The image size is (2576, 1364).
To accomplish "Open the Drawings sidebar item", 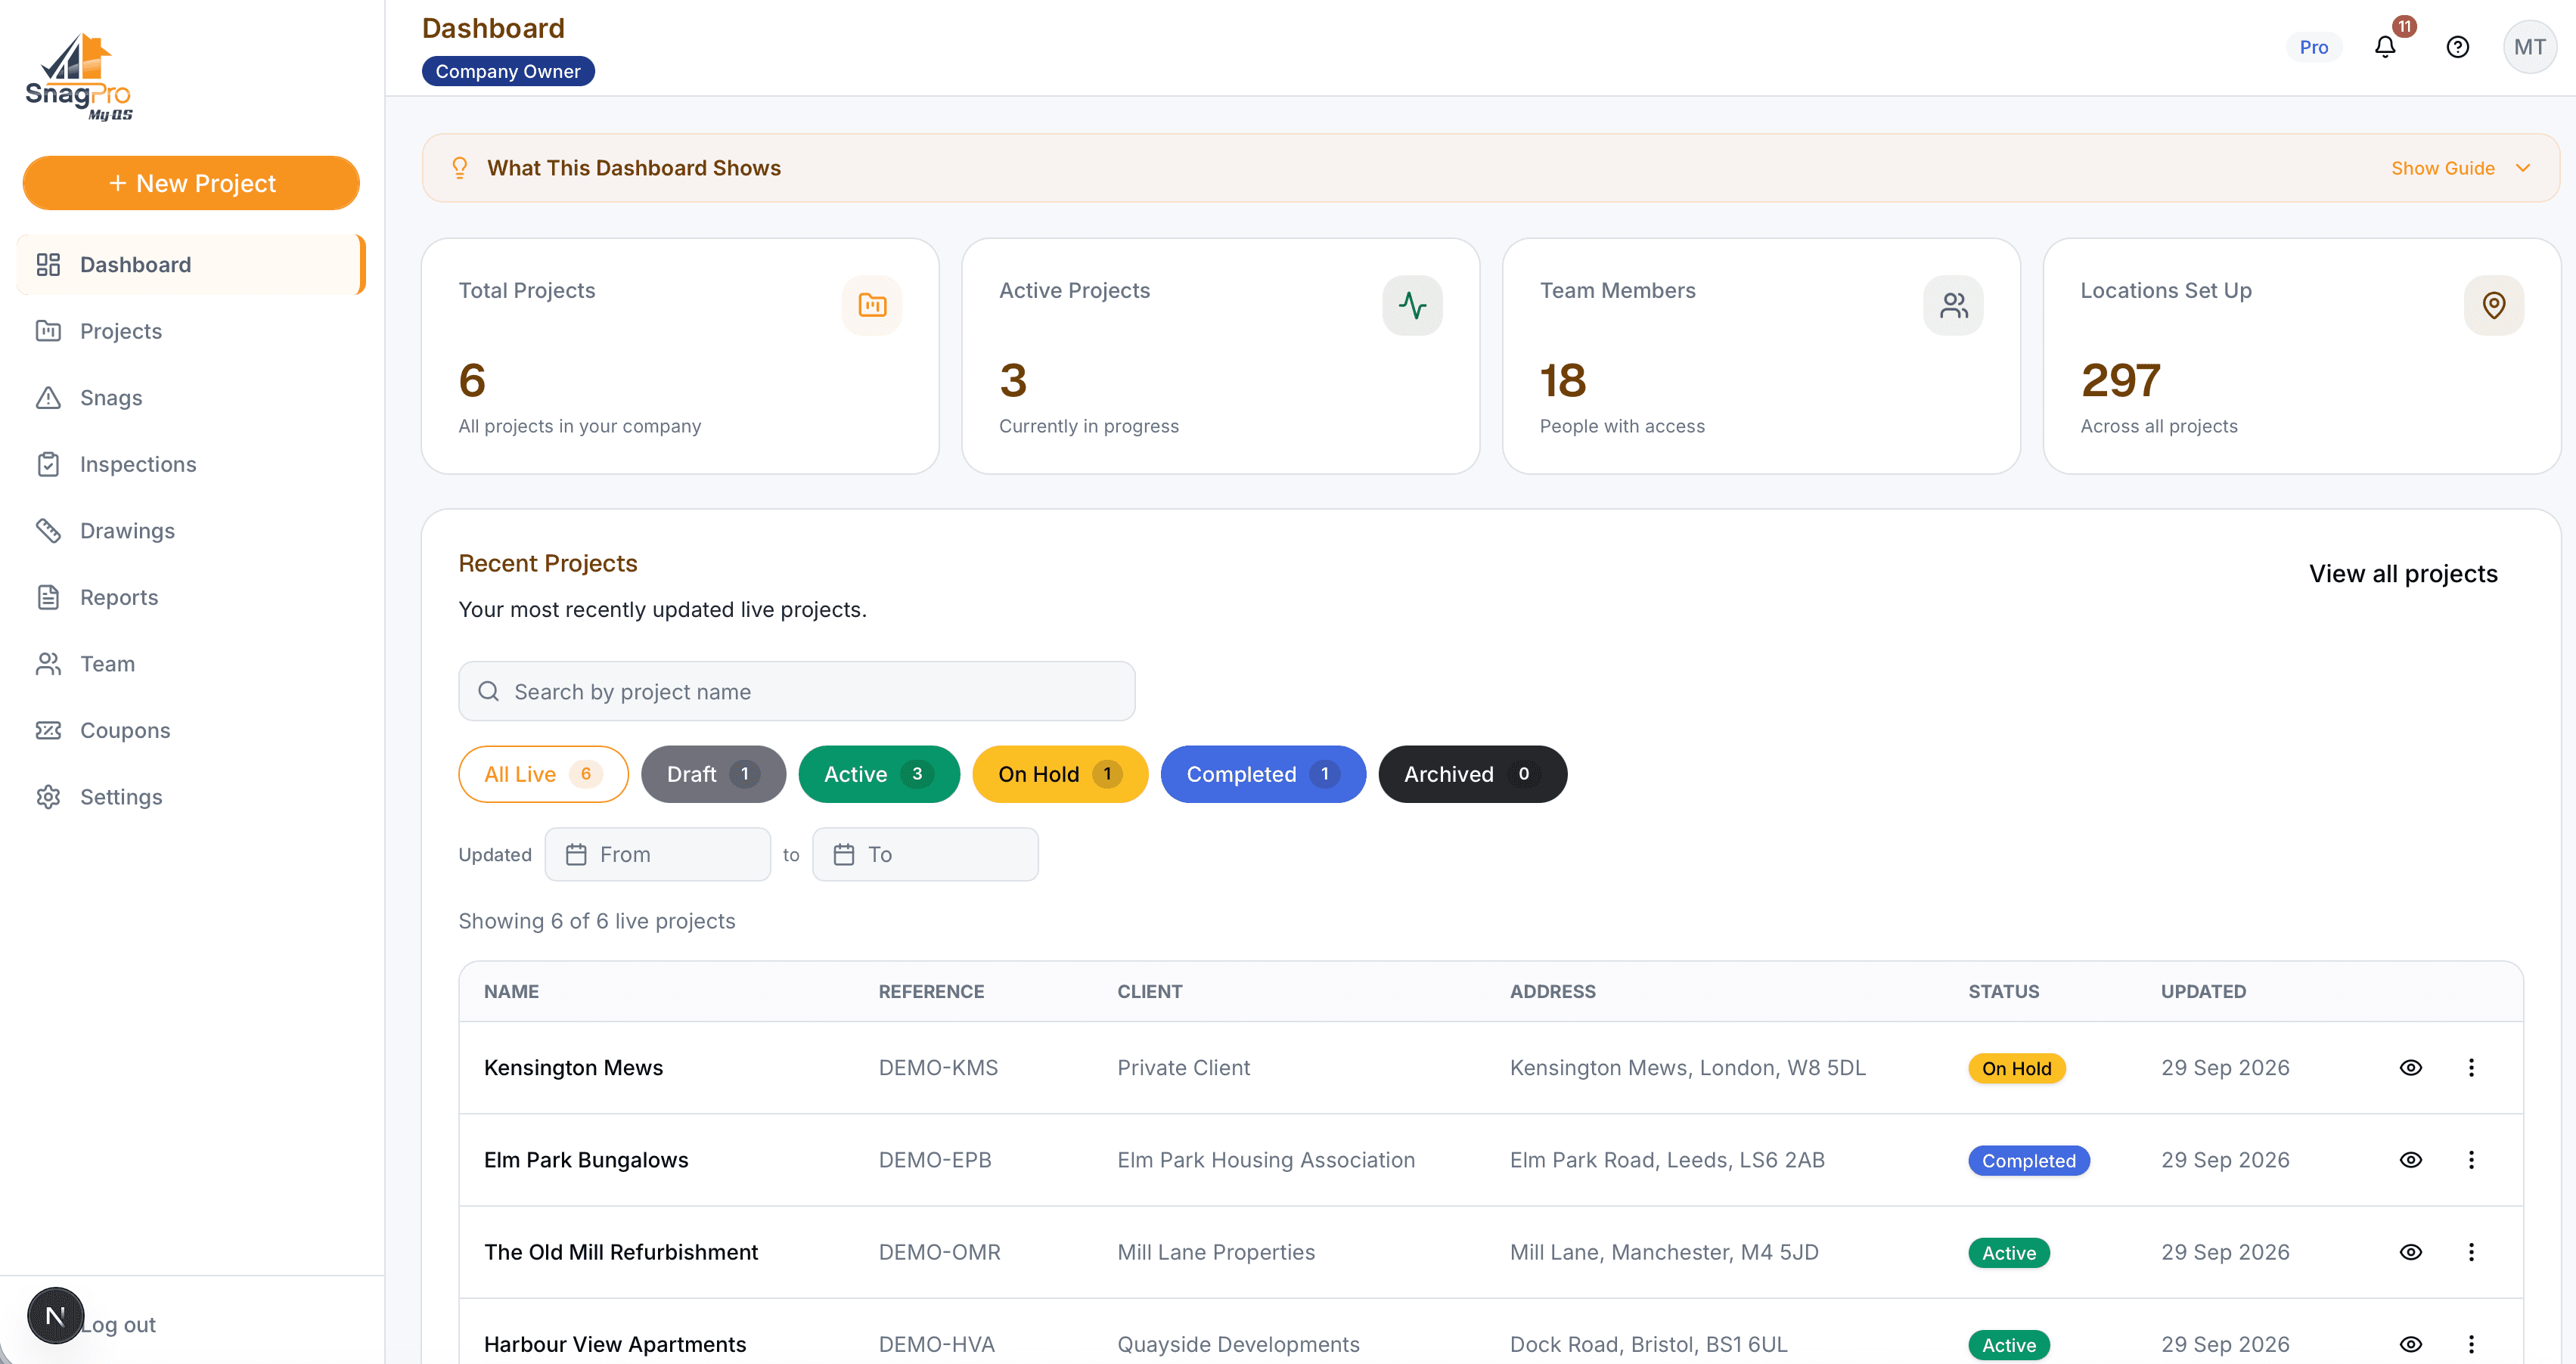I will click(190, 531).
